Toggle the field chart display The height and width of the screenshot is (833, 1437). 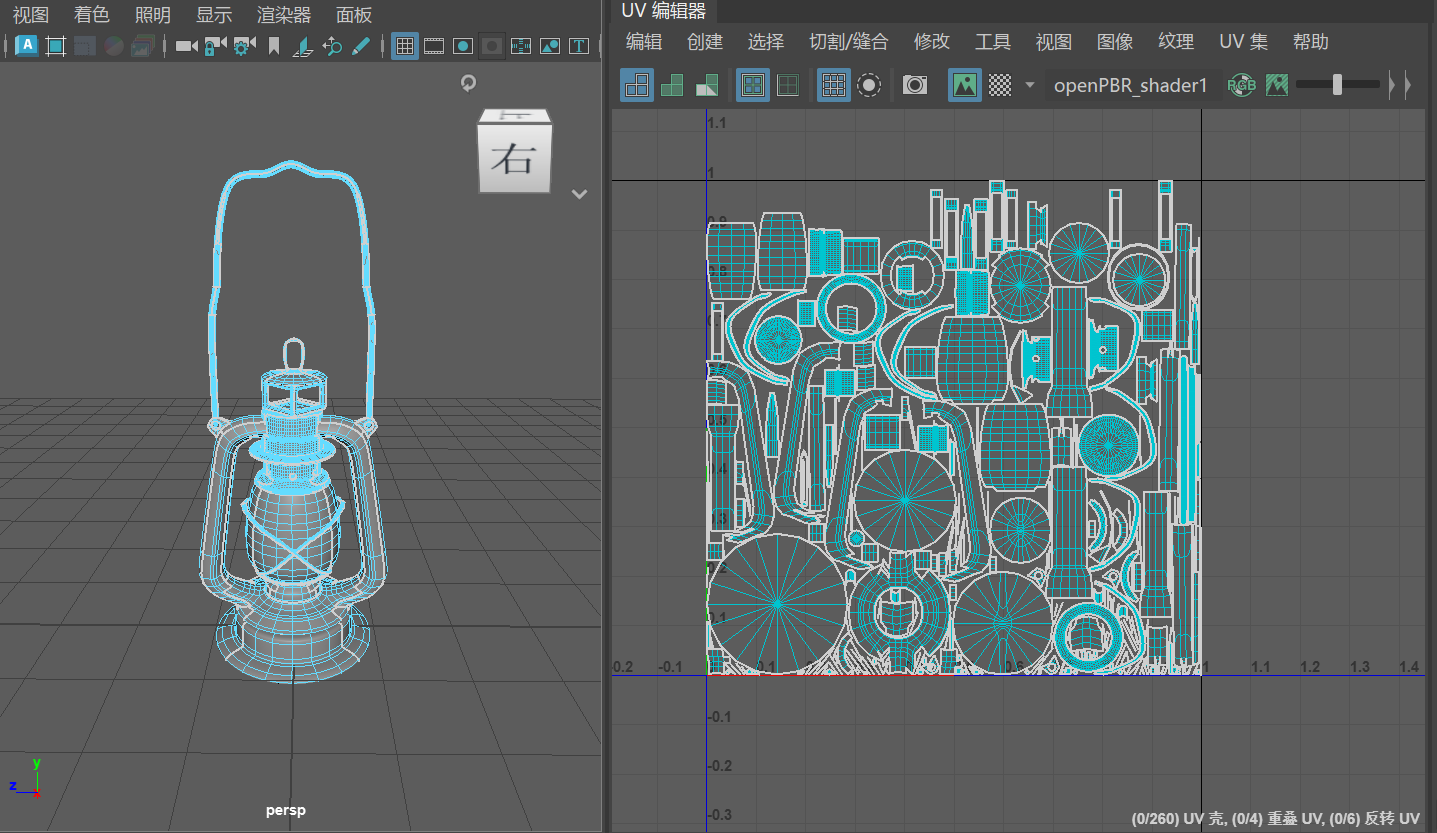(x=521, y=46)
